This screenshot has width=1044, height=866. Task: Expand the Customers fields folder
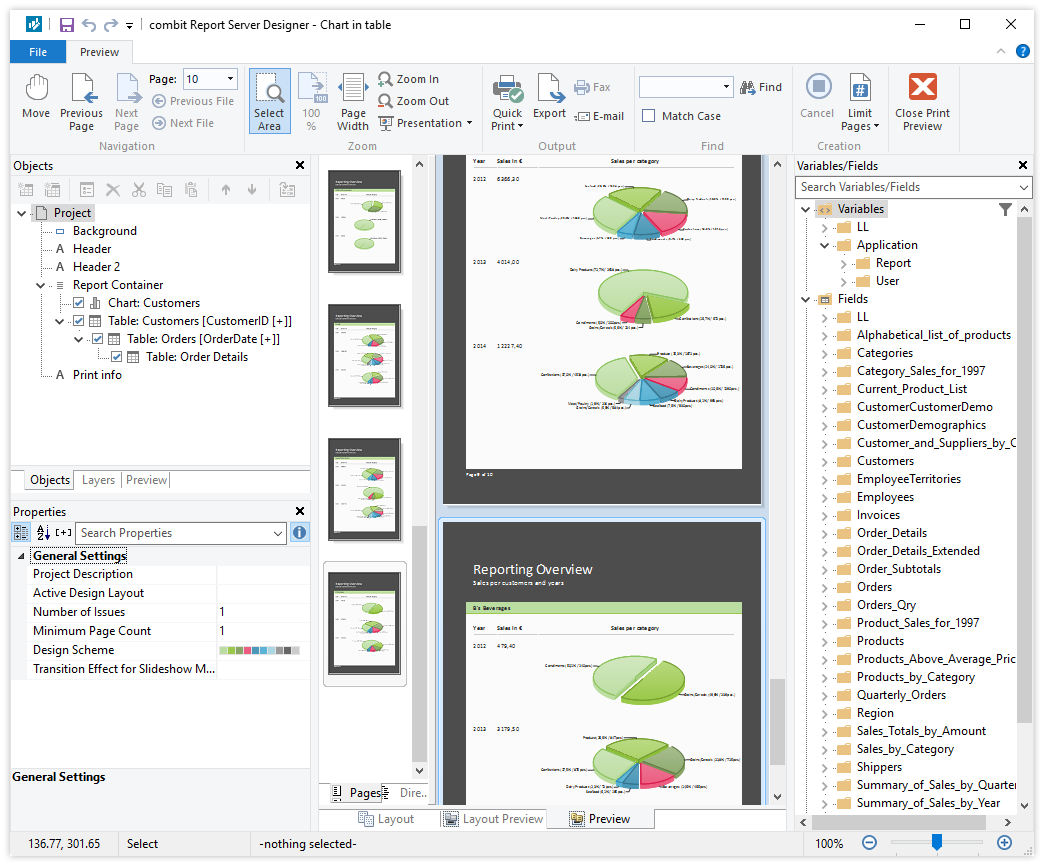(x=825, y=461)
